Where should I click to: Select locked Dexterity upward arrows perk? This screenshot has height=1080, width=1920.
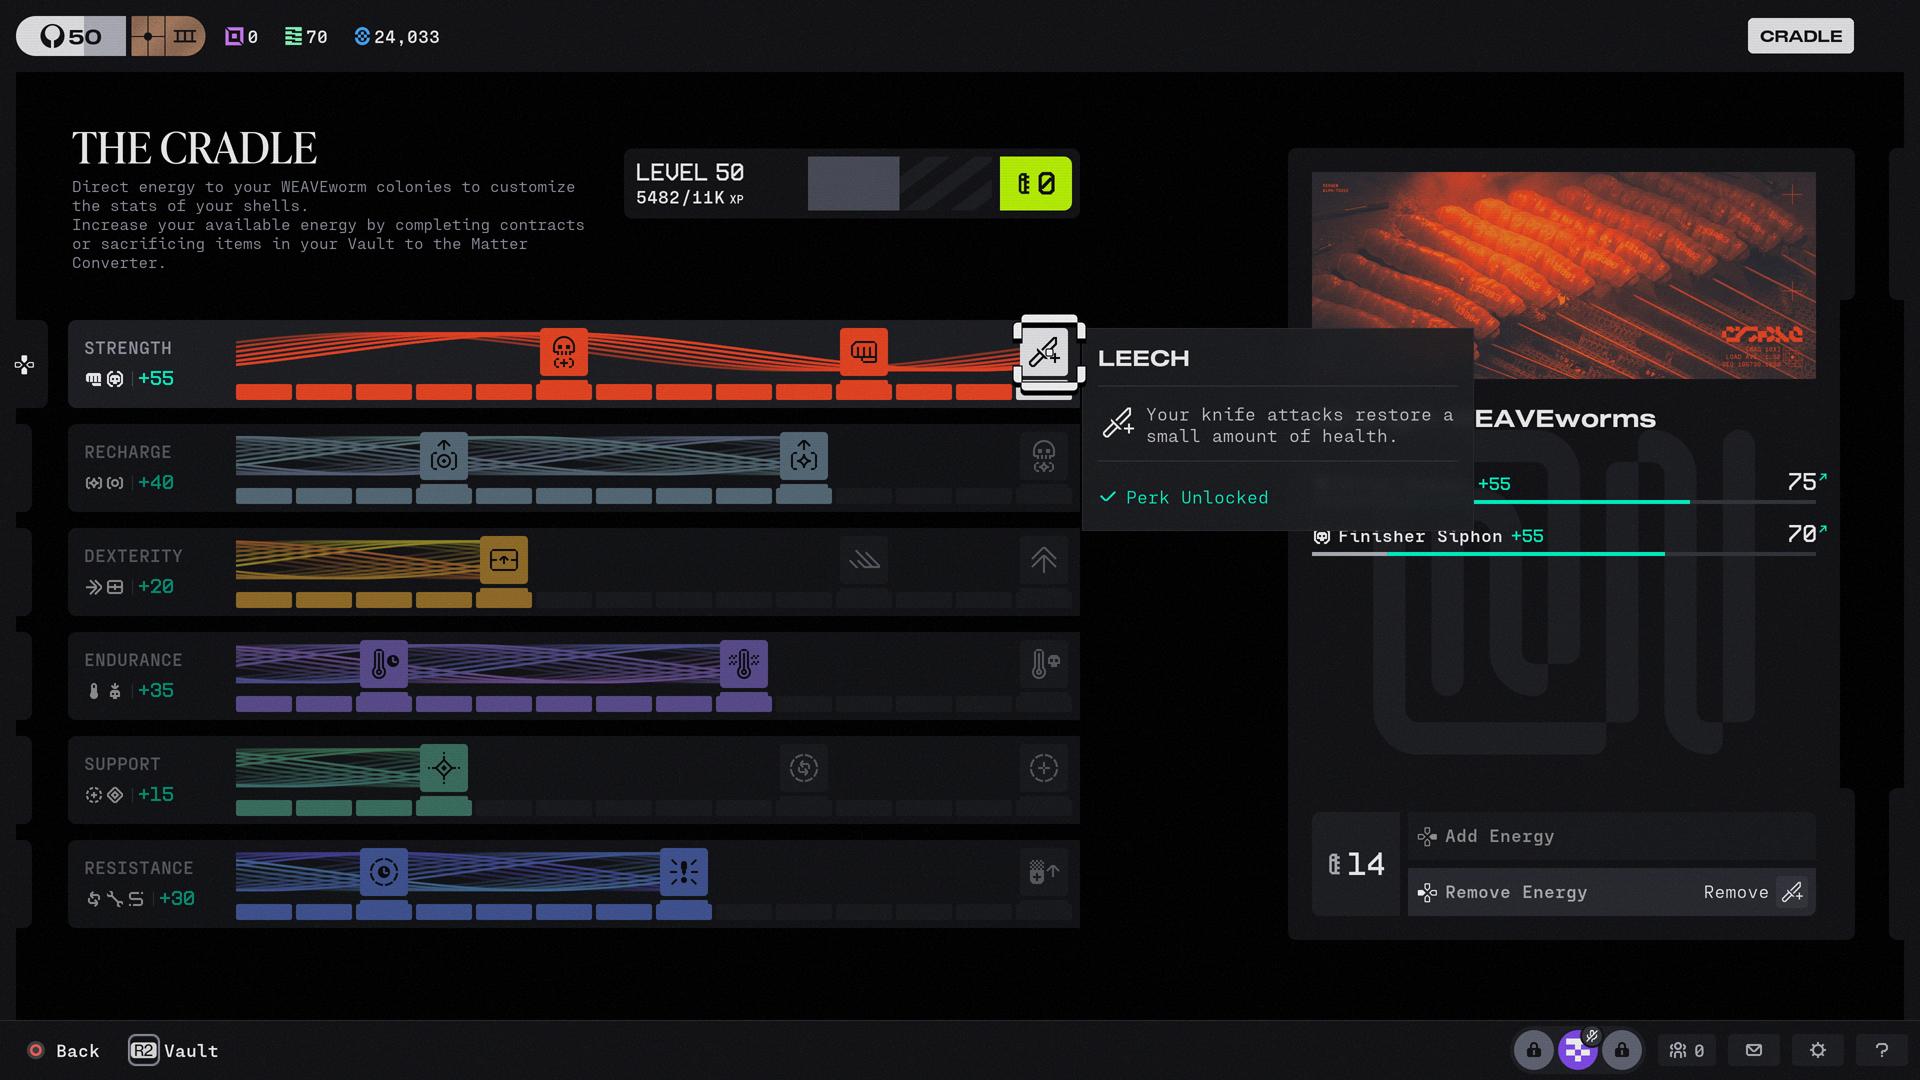1044,560
